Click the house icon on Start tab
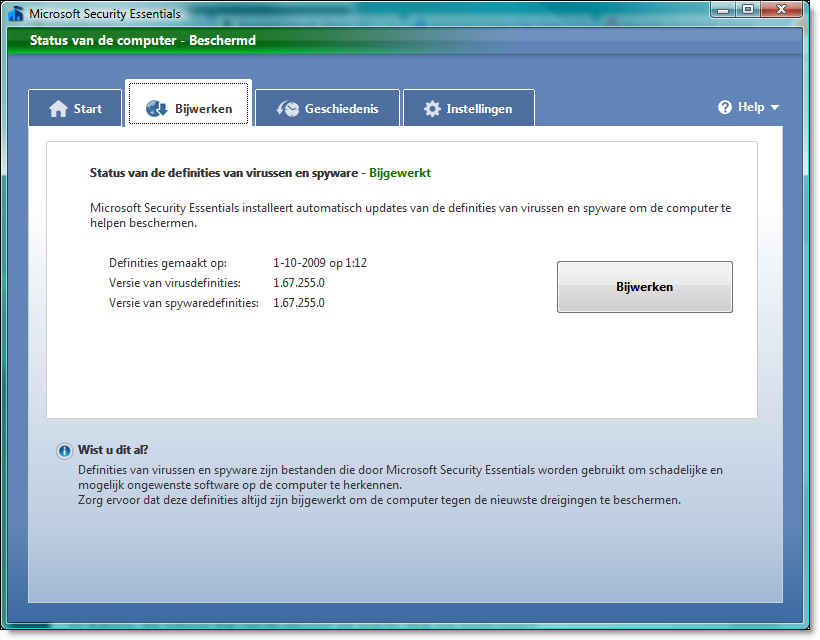This screenshot has width=820, height=640. tap(58, 109)
